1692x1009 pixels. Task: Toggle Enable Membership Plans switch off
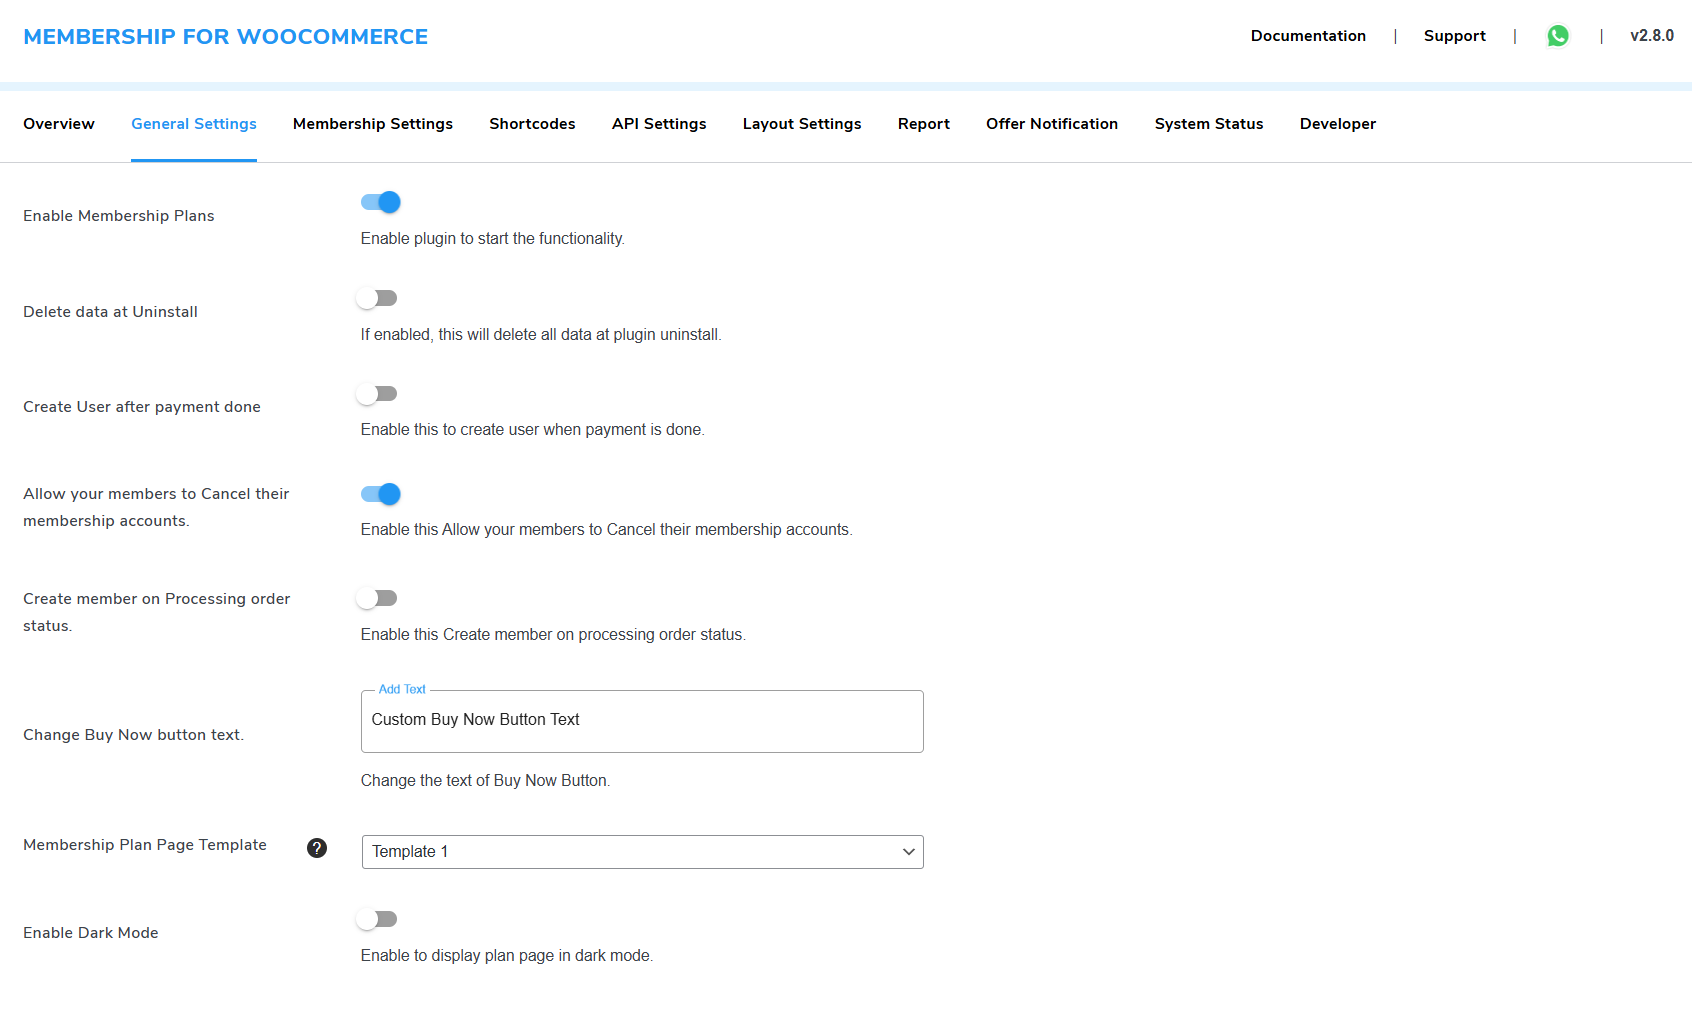pos(380,202)
